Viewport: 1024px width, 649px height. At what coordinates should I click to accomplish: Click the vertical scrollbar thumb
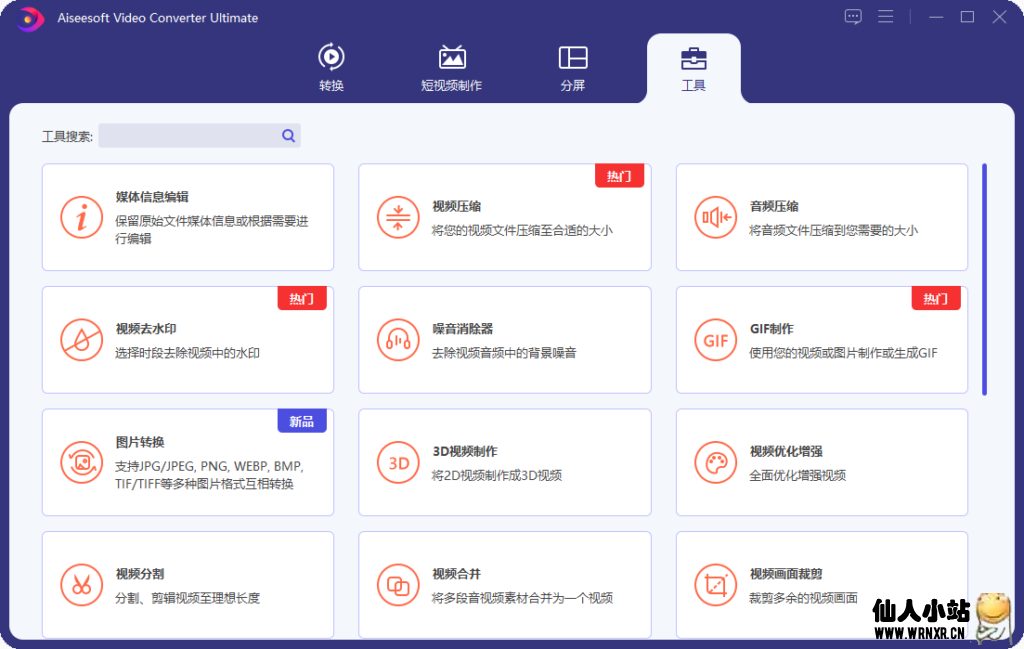tap(984, 279)
